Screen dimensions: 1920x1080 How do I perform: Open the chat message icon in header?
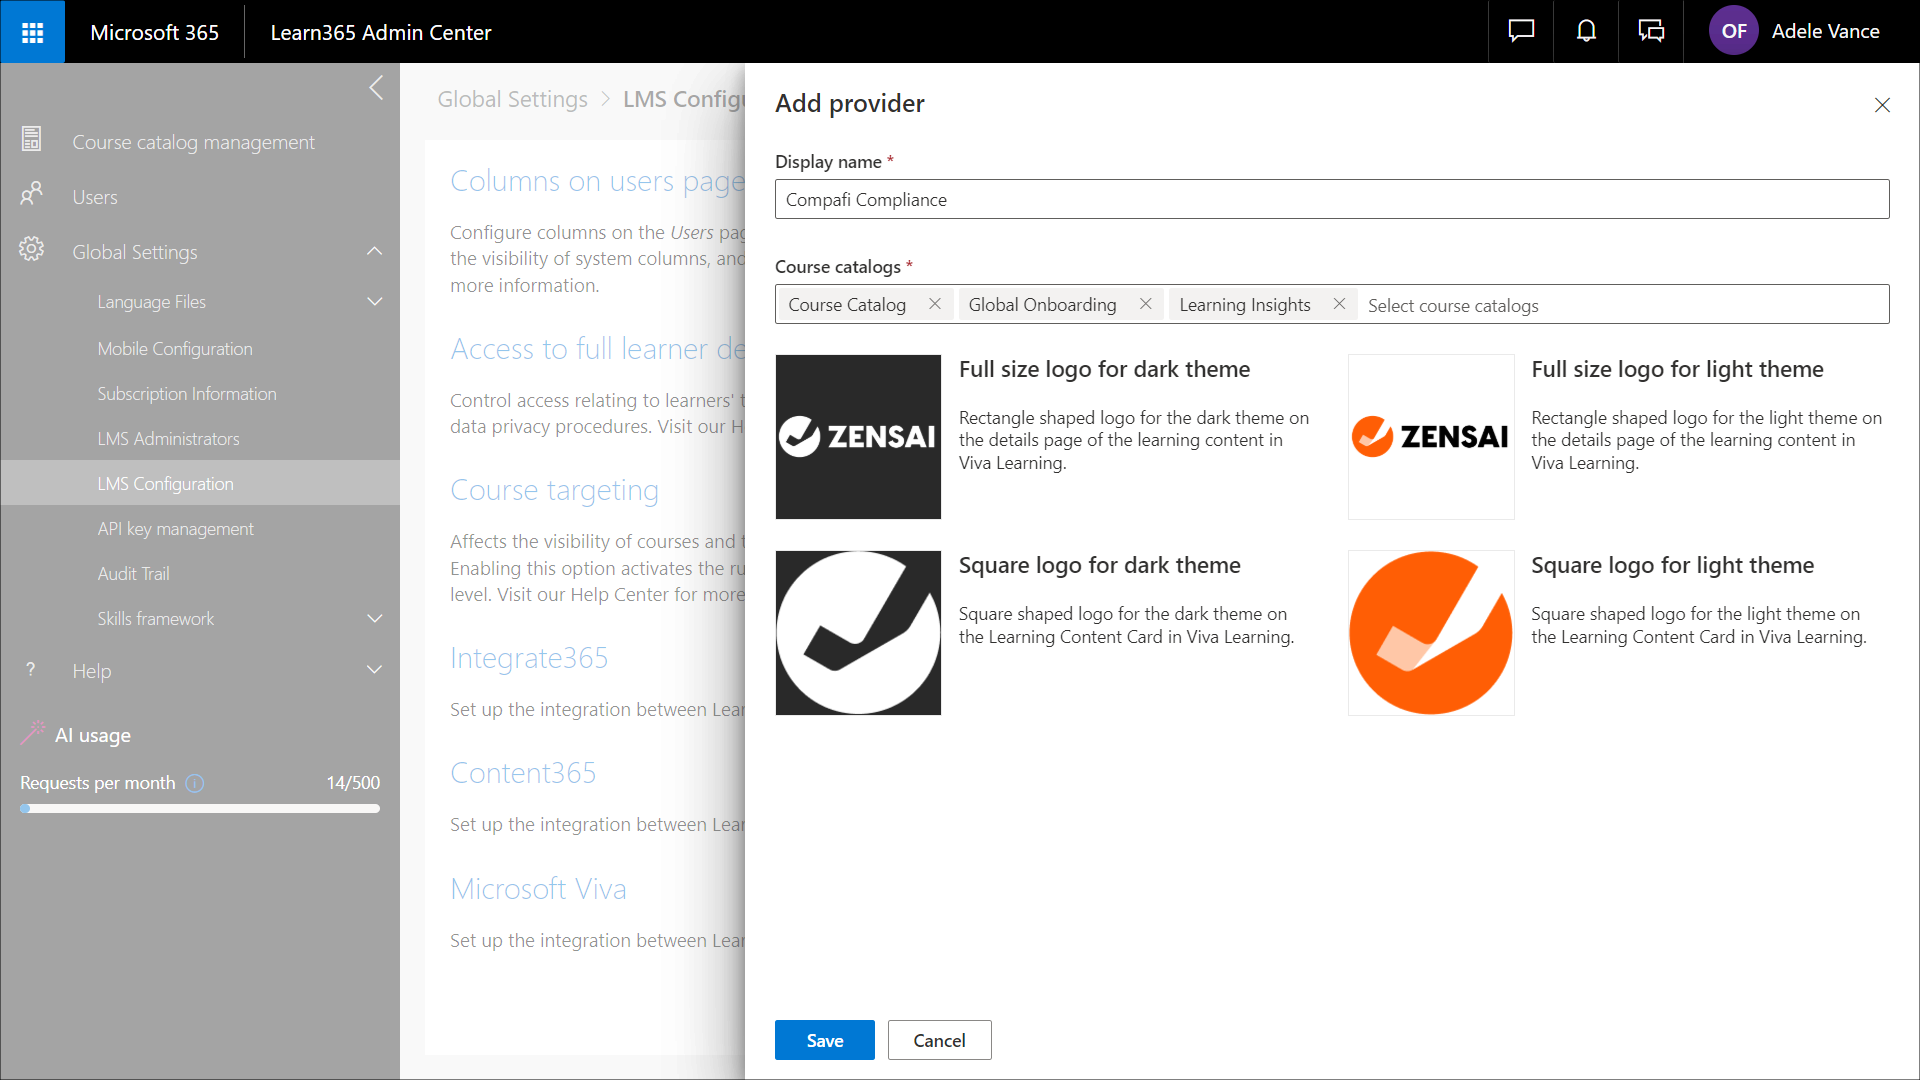point(1521,32)
